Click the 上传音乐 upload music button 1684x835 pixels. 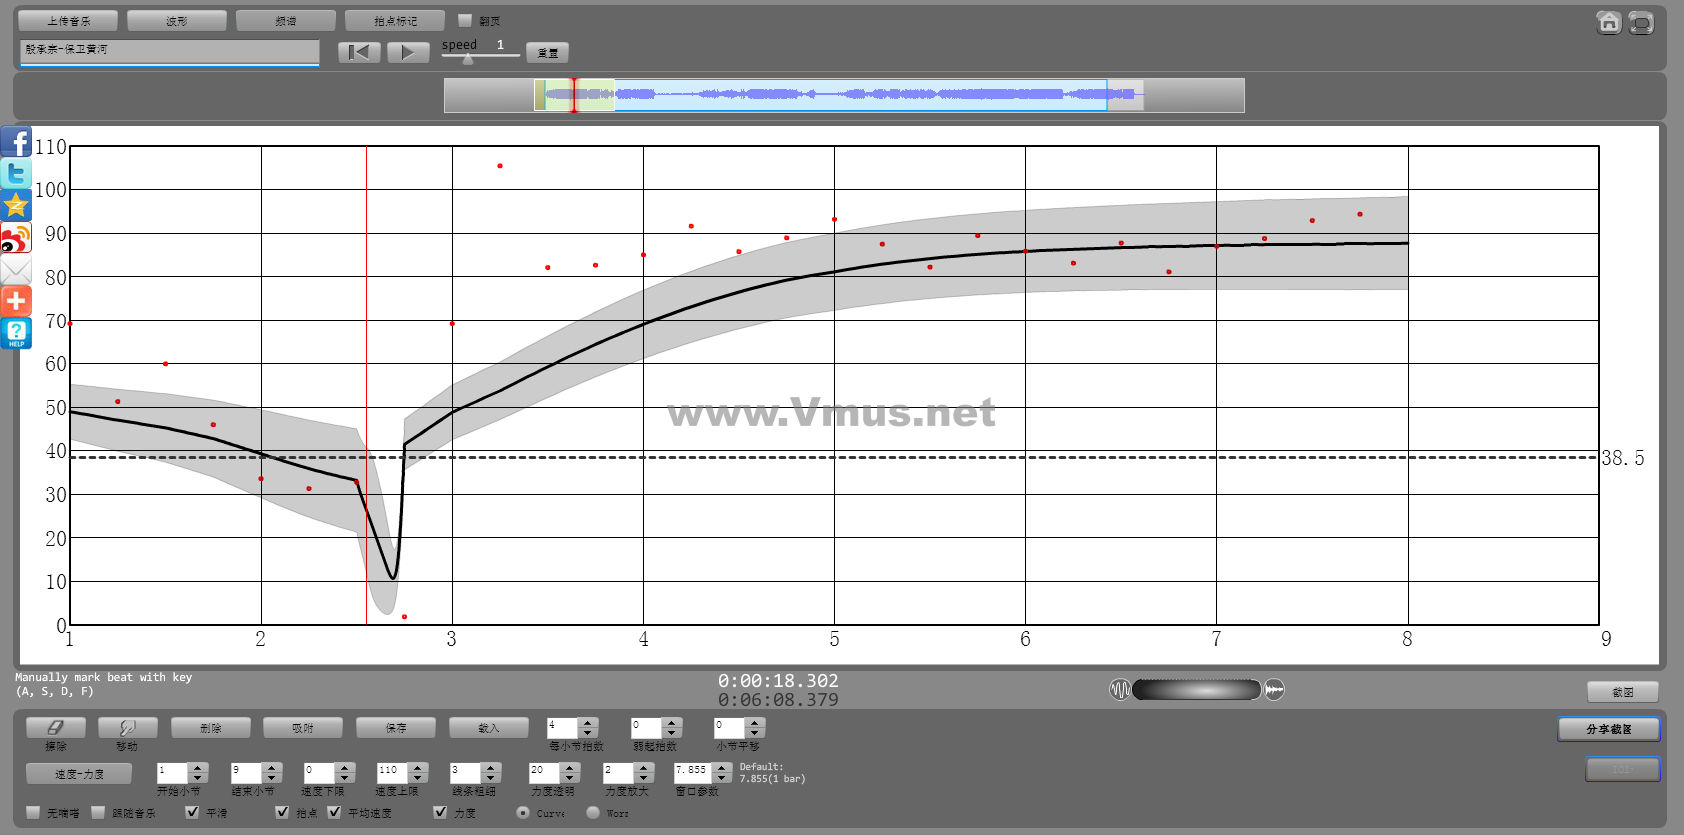tap(68, 21)
